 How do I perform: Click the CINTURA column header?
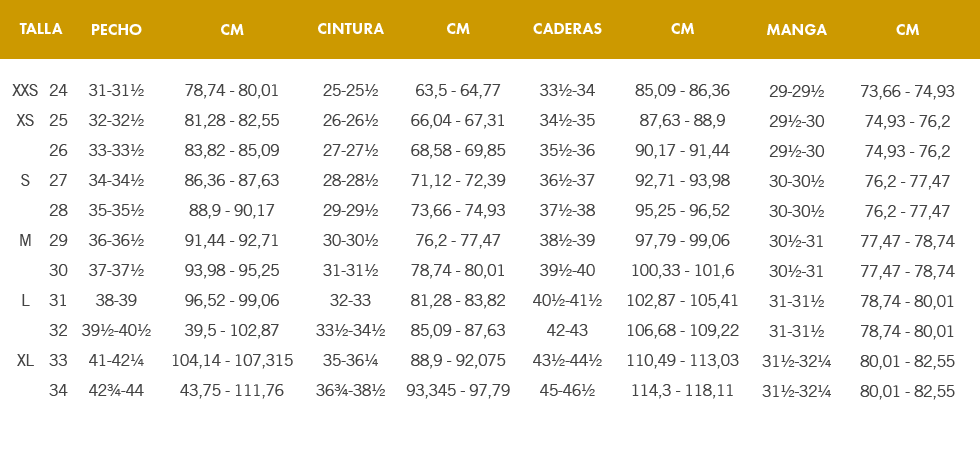click(x=350, y=29)
